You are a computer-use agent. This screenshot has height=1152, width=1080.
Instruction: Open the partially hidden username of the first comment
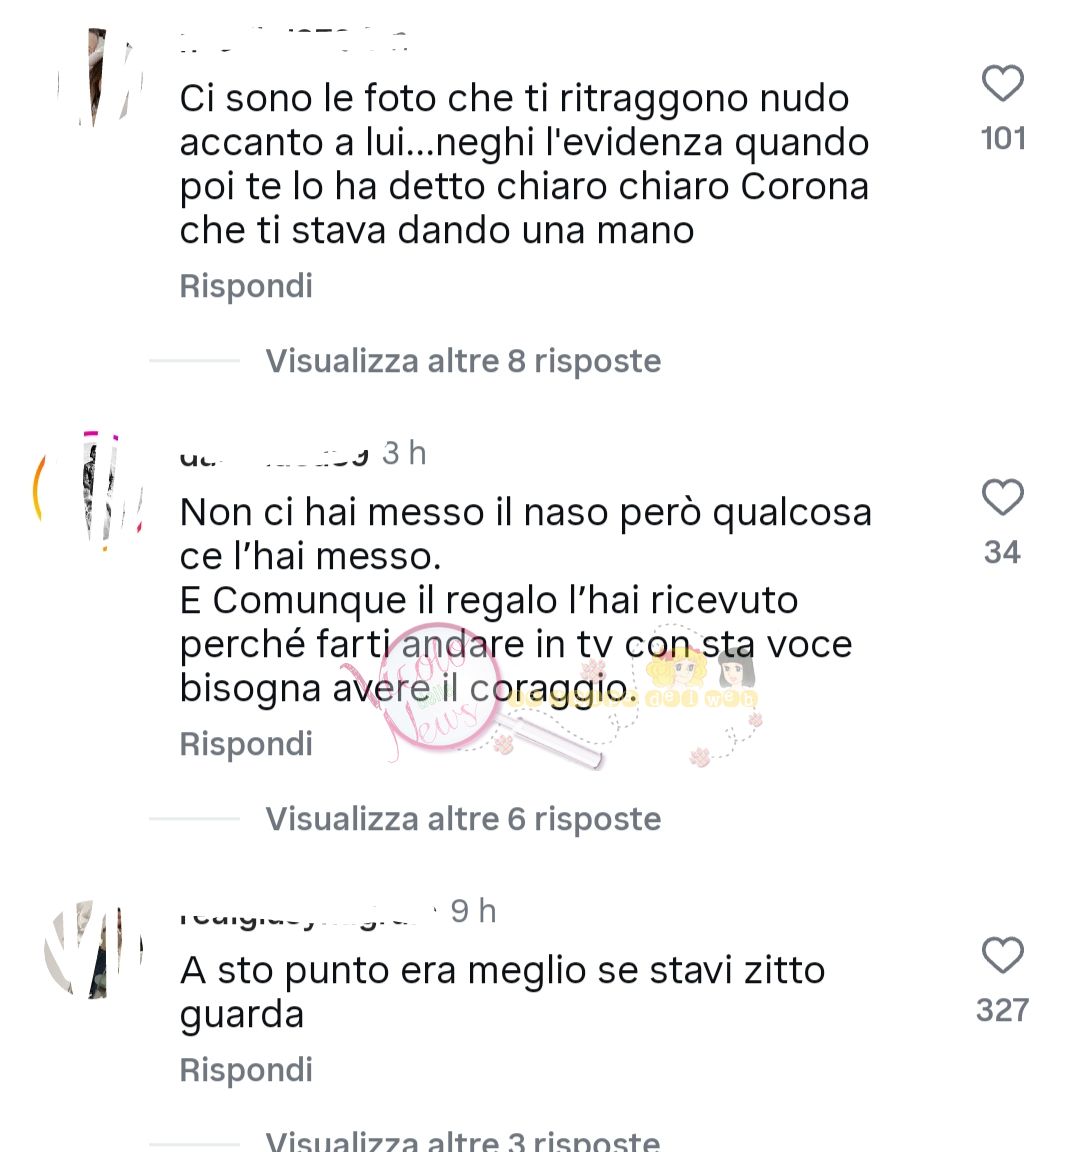click(x=294, y=42)
